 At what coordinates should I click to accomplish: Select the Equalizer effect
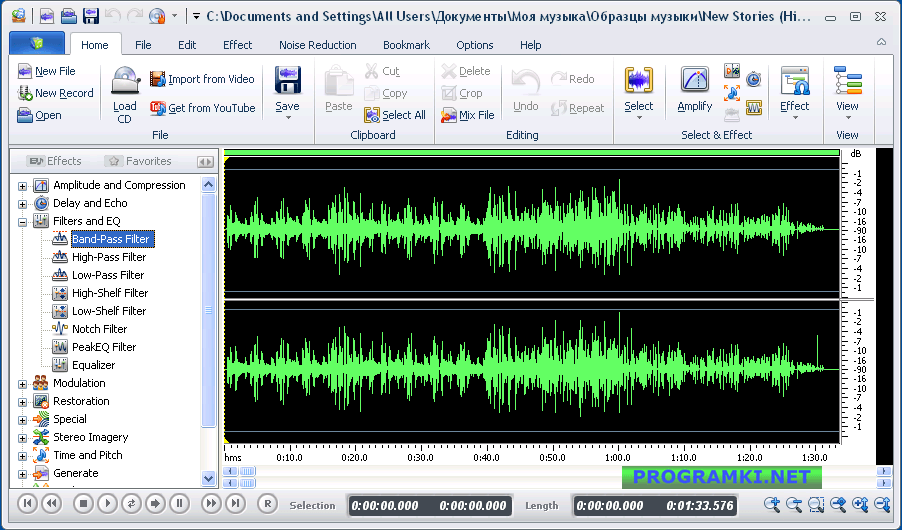[x=93, y=365]
